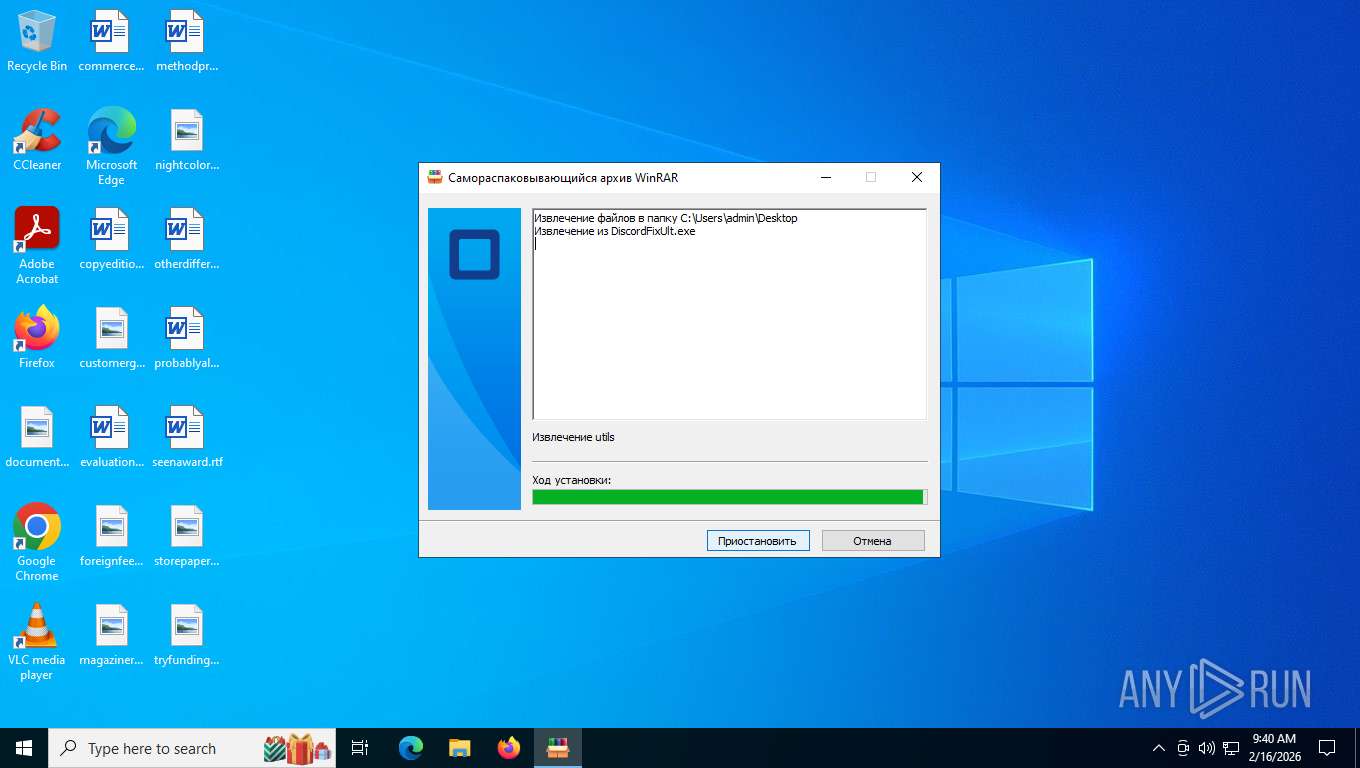
Task: Click the WinRAR SFX taskbar button
Action: [558, 748]
